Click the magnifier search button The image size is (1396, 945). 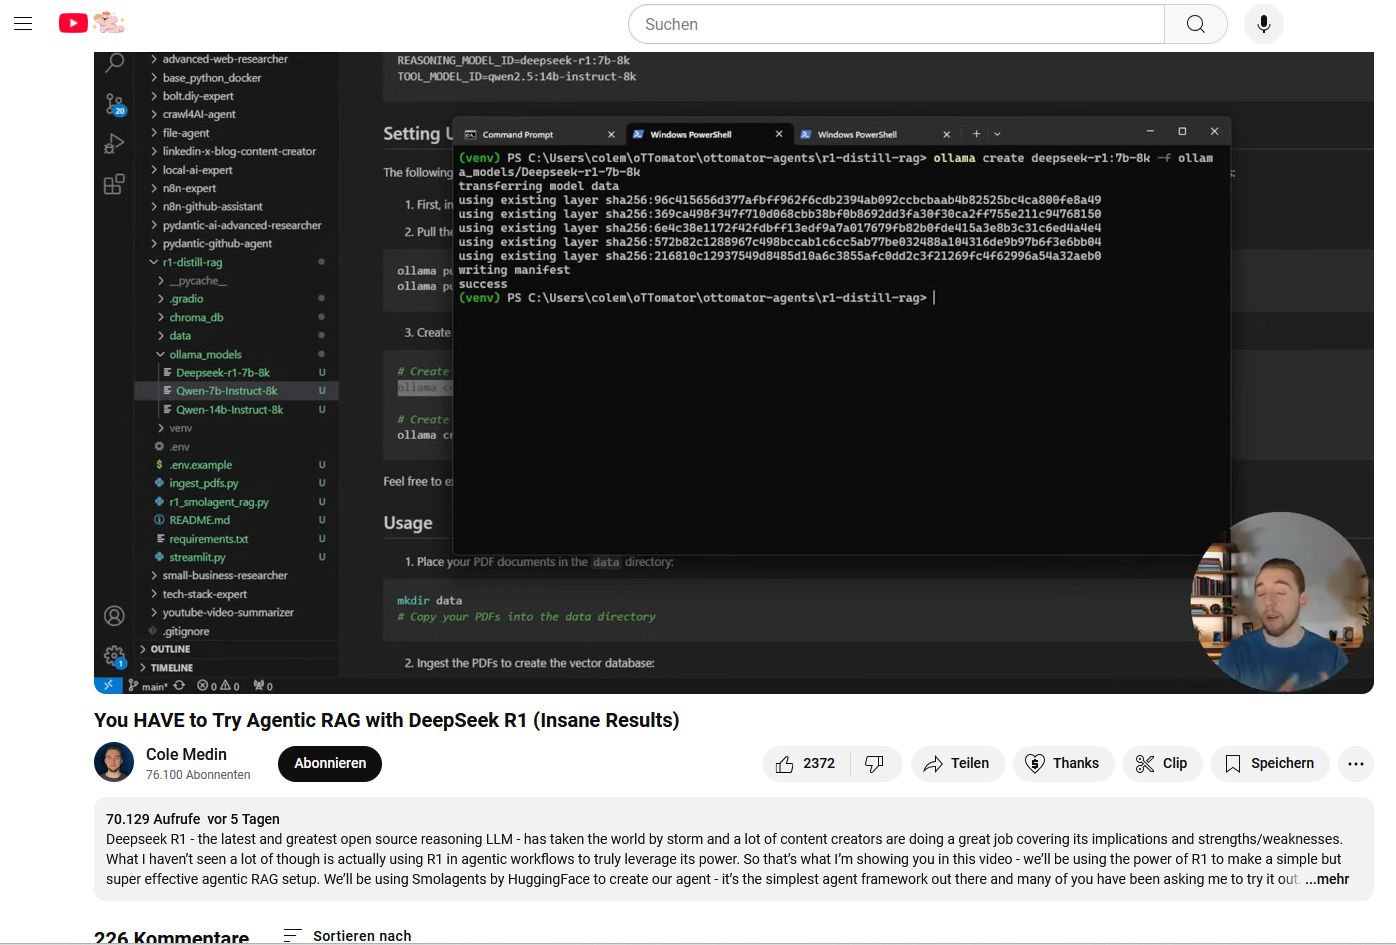[x=1195, y=24]
